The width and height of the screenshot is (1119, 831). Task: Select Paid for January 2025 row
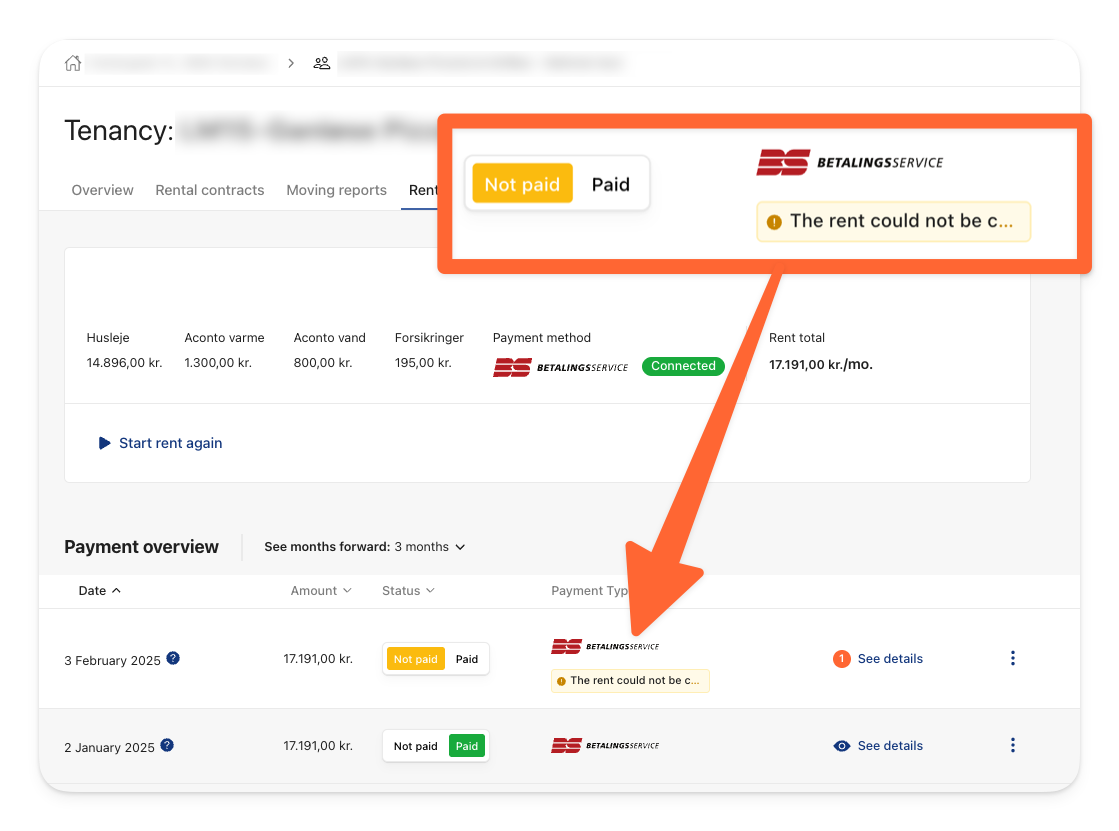[x=467, y=746]
